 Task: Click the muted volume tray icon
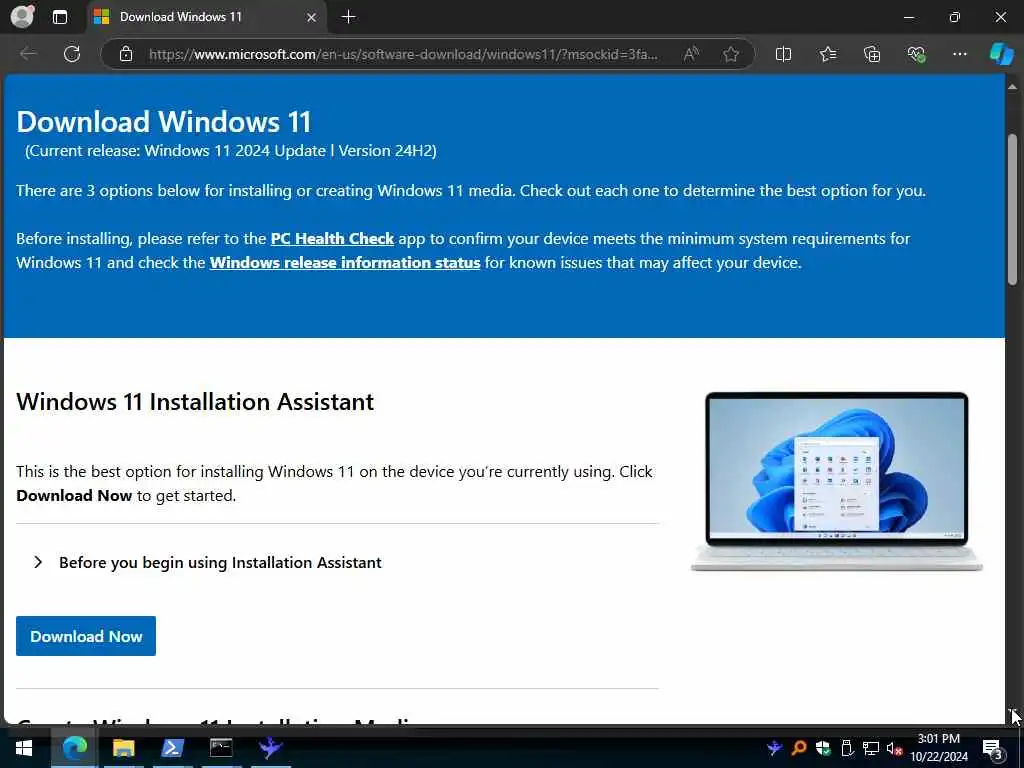pos(894,748)
